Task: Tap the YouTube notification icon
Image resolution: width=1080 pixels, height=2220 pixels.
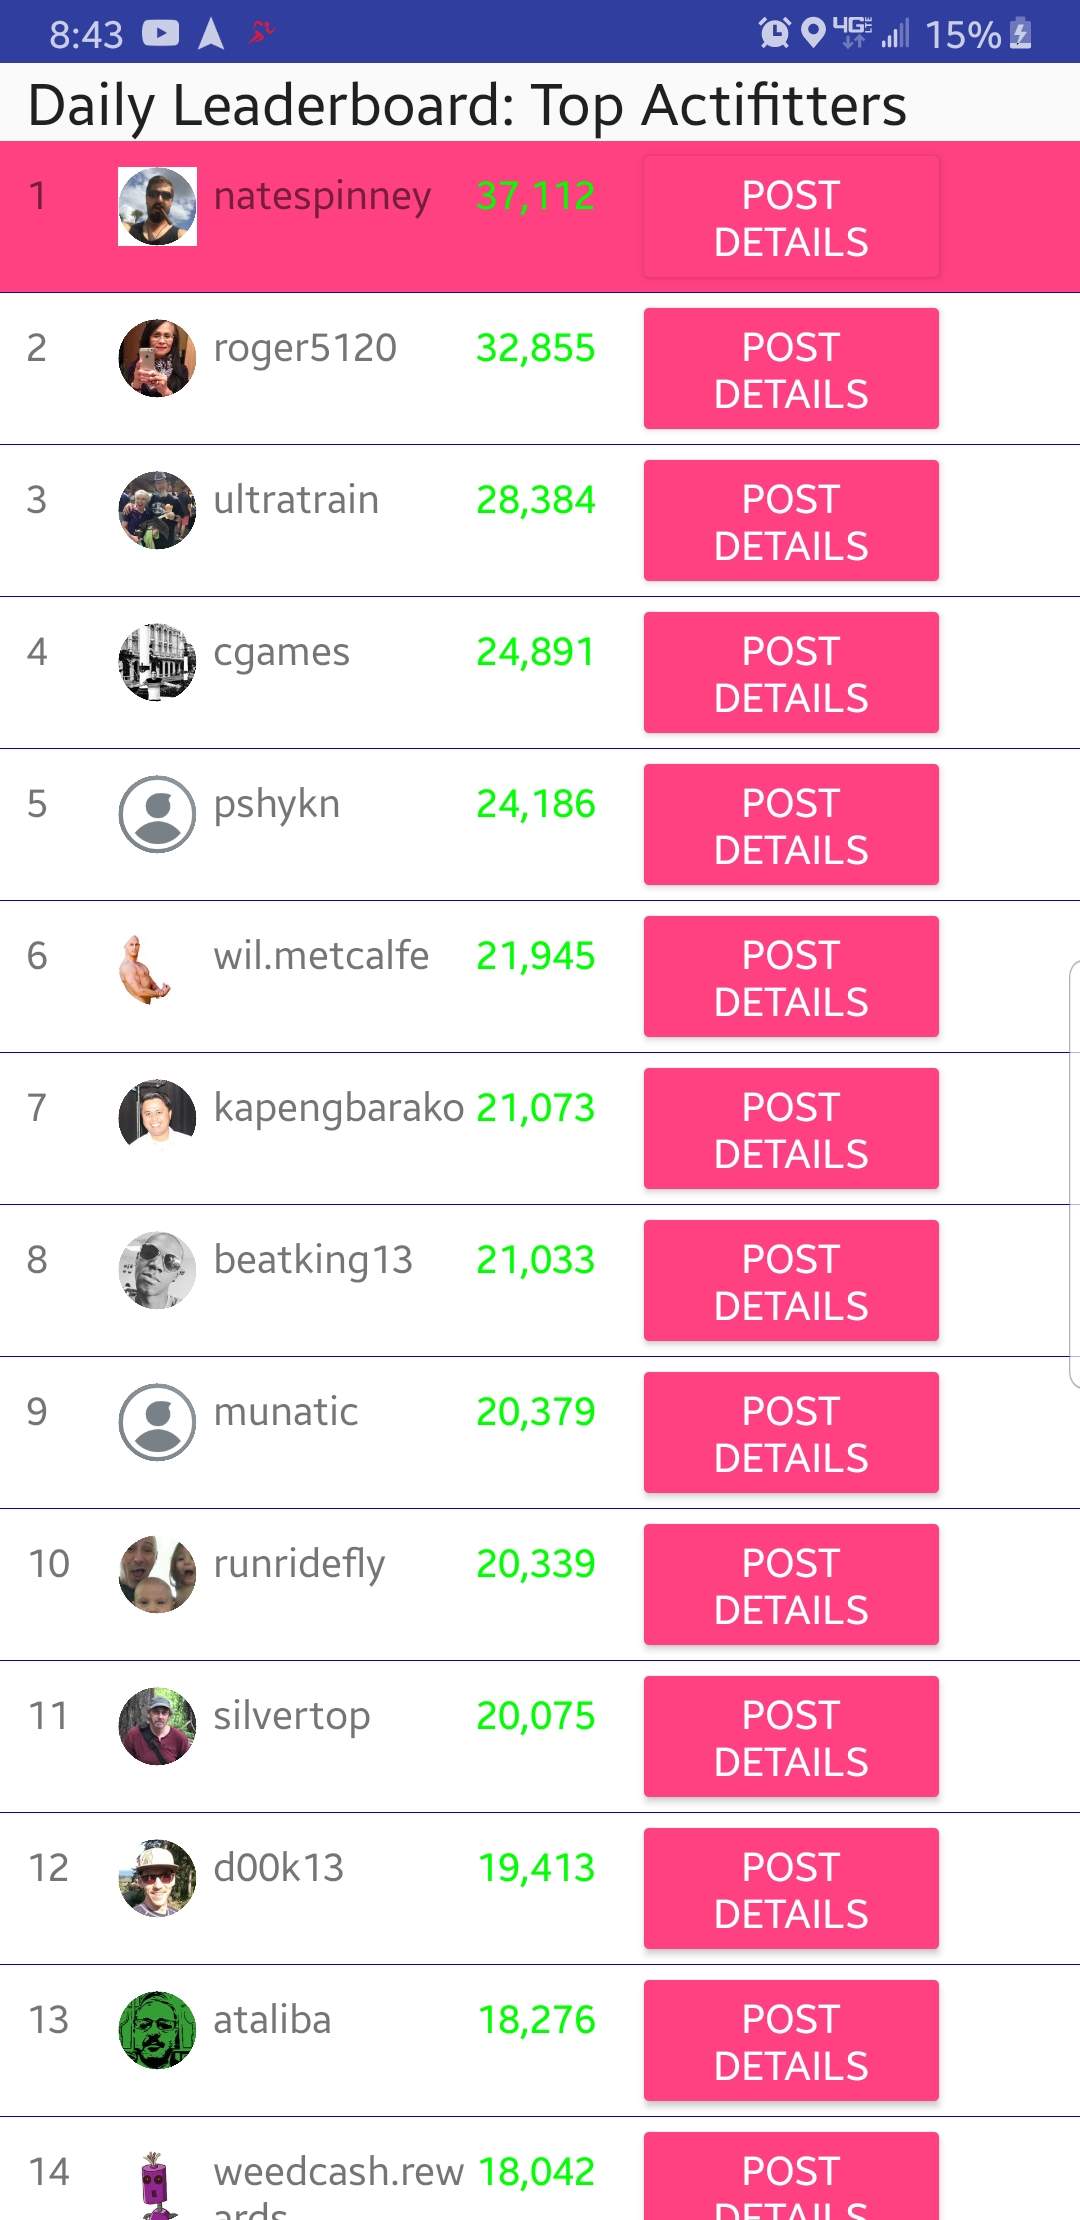Action: coord(160,34)
